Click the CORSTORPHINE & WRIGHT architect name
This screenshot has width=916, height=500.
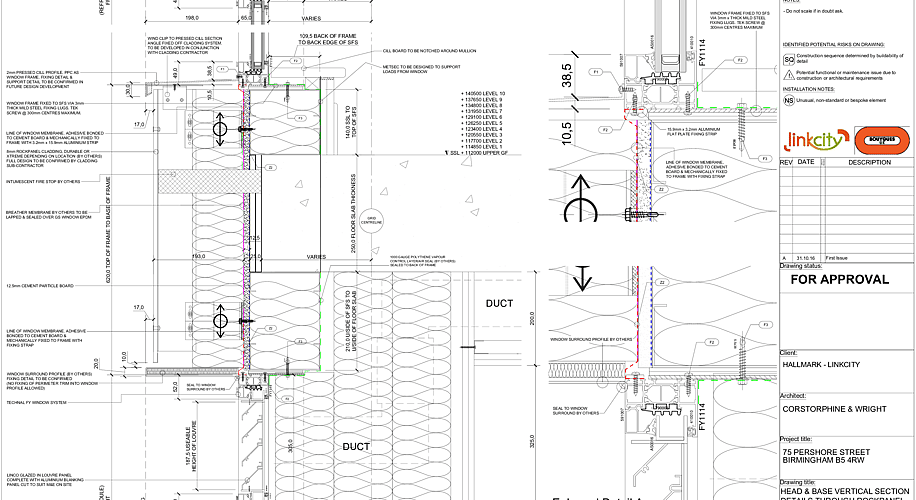point(835,409)
